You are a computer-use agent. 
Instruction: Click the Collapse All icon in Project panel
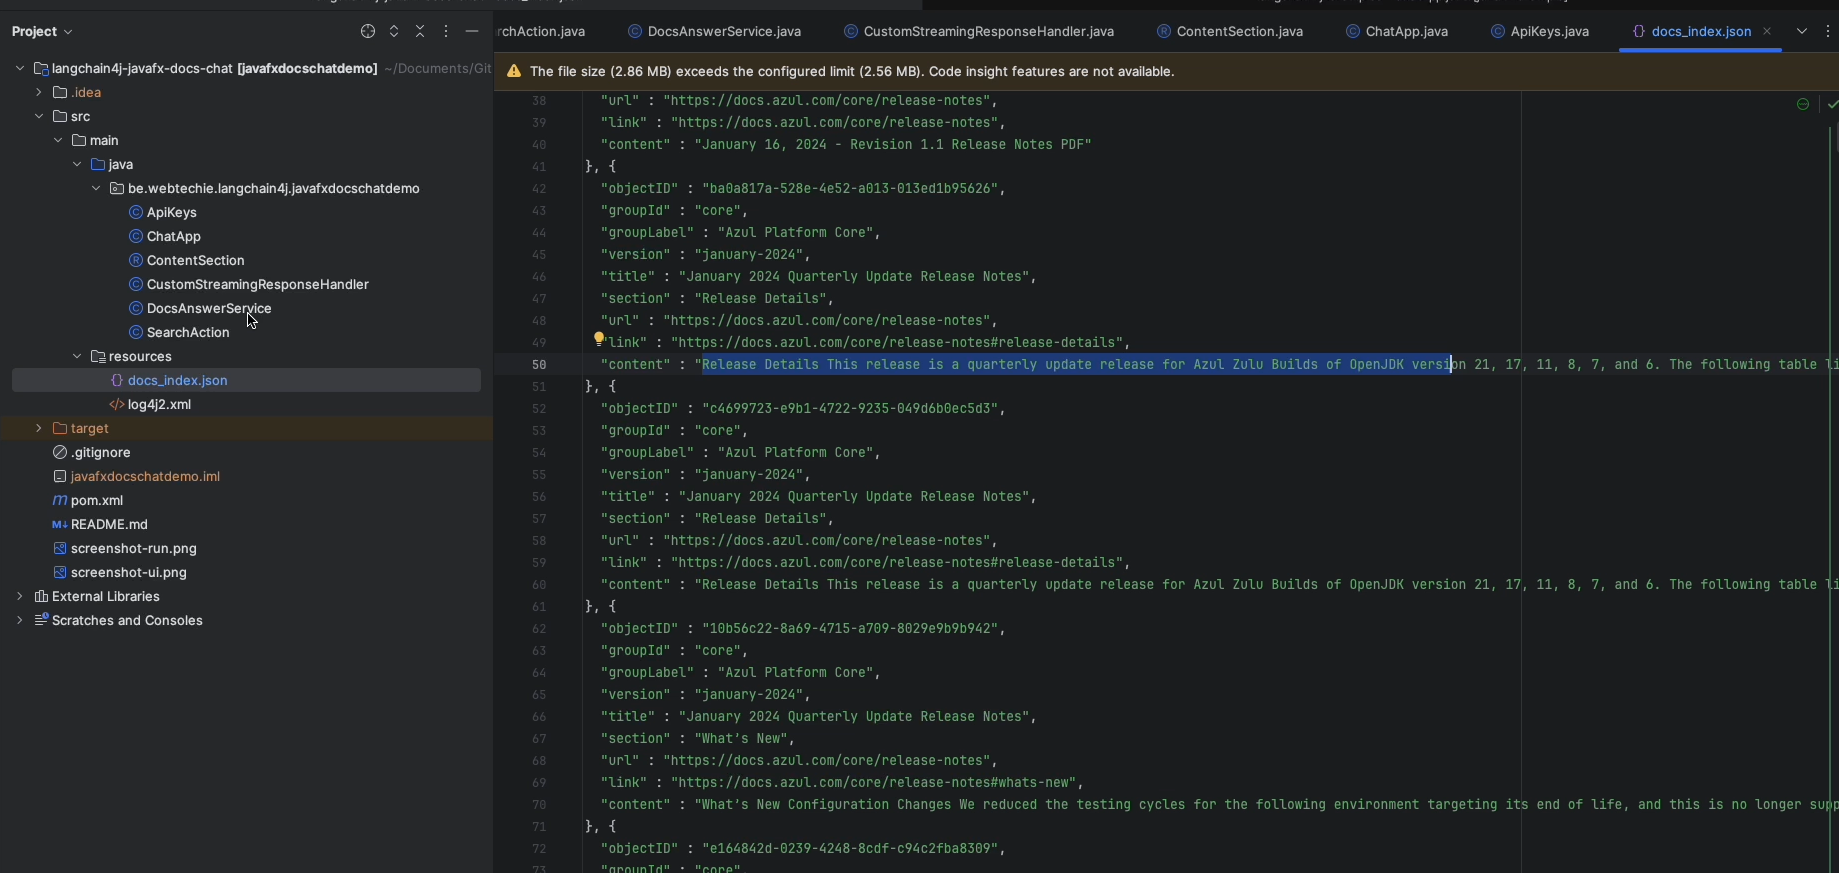coord(420,32)
